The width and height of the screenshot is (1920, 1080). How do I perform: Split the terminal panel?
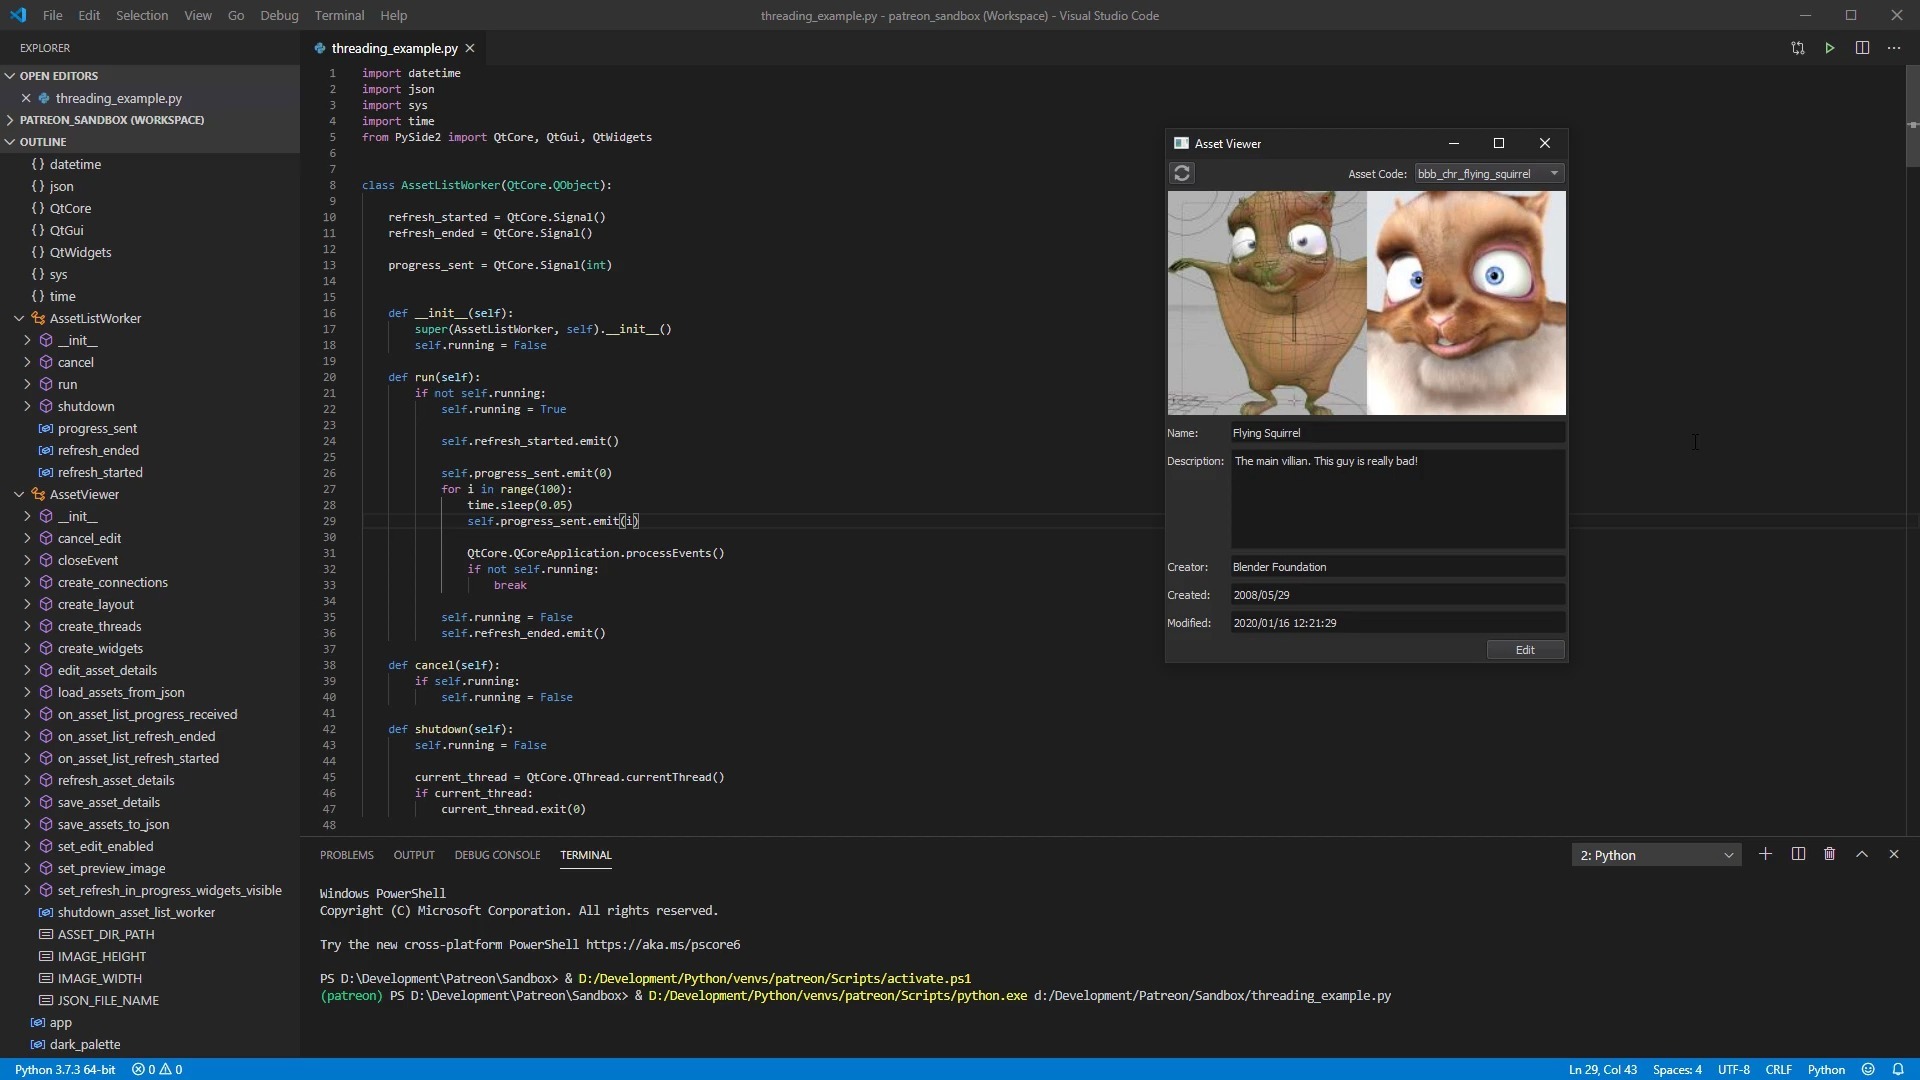1798,854
